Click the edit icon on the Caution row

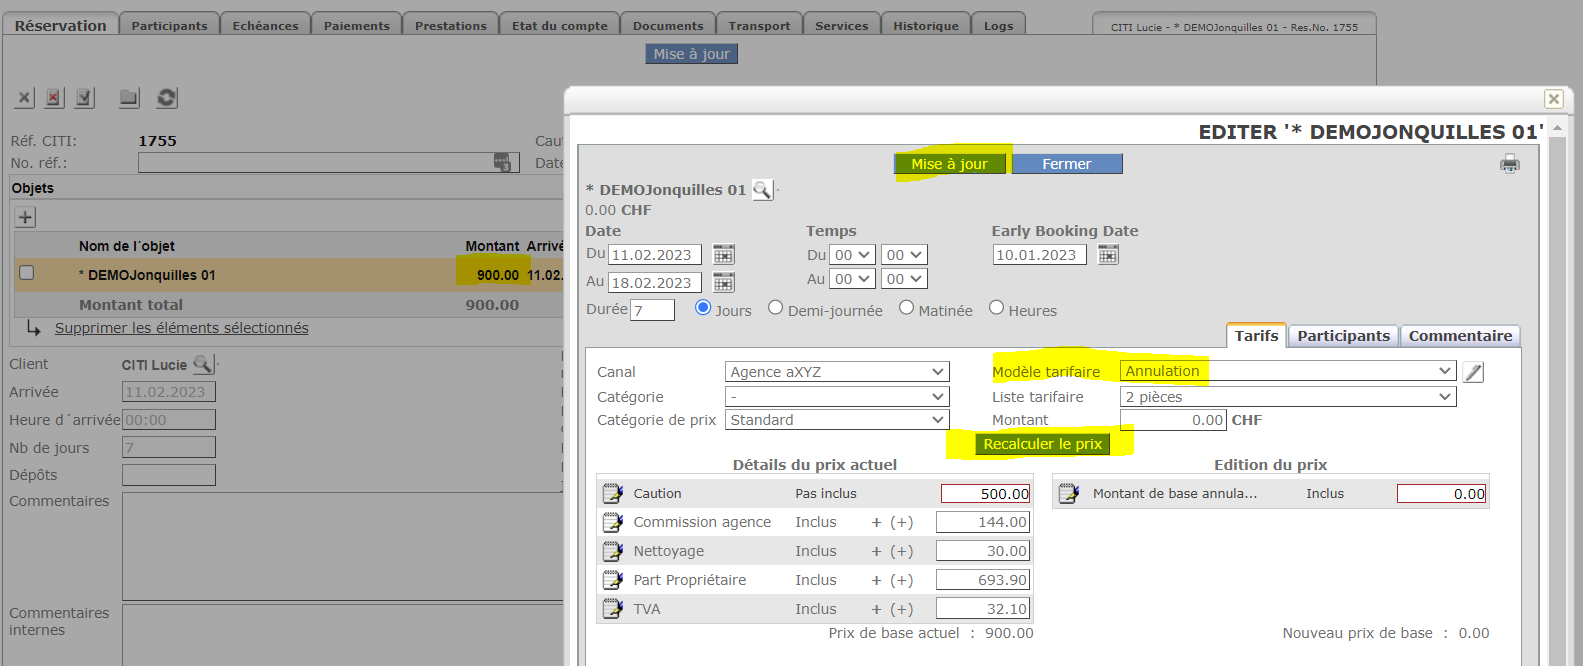tap(613, 494)
